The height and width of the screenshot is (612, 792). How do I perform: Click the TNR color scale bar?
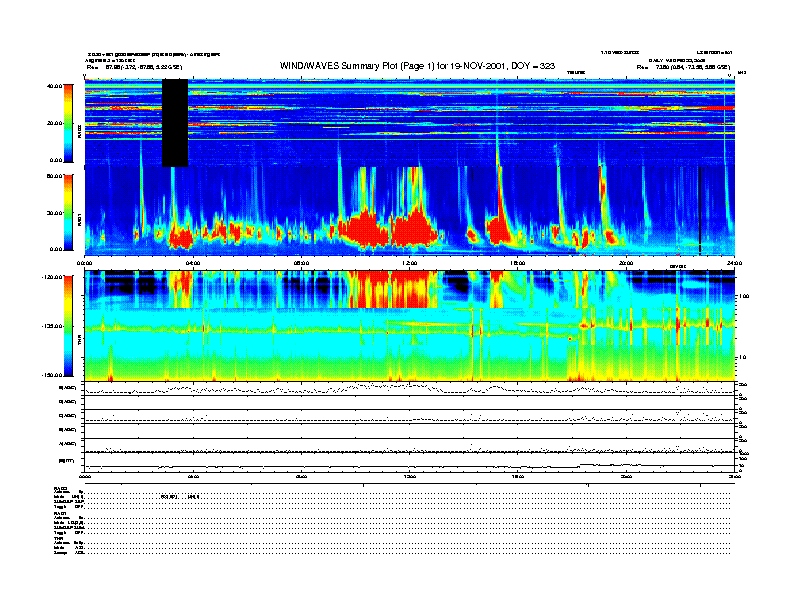[68, 326]
